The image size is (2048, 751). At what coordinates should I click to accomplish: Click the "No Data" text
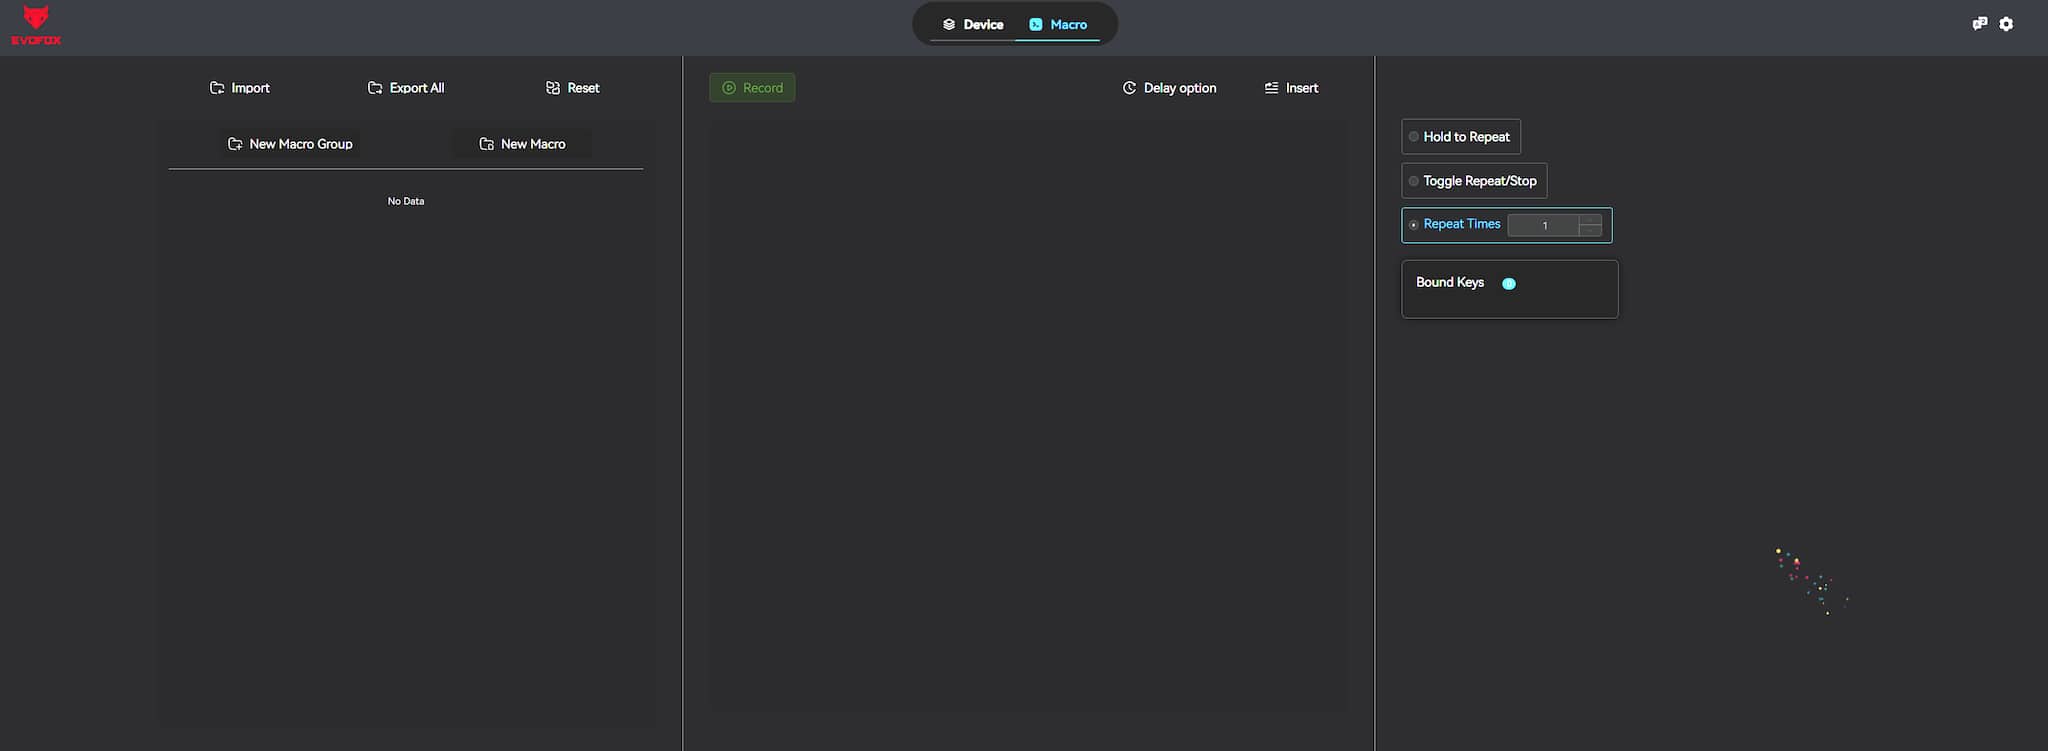point(406,201)
